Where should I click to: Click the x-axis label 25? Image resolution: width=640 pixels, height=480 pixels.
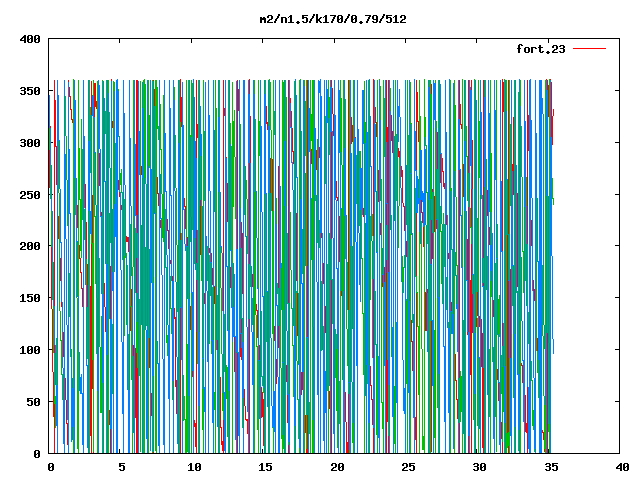408,467
